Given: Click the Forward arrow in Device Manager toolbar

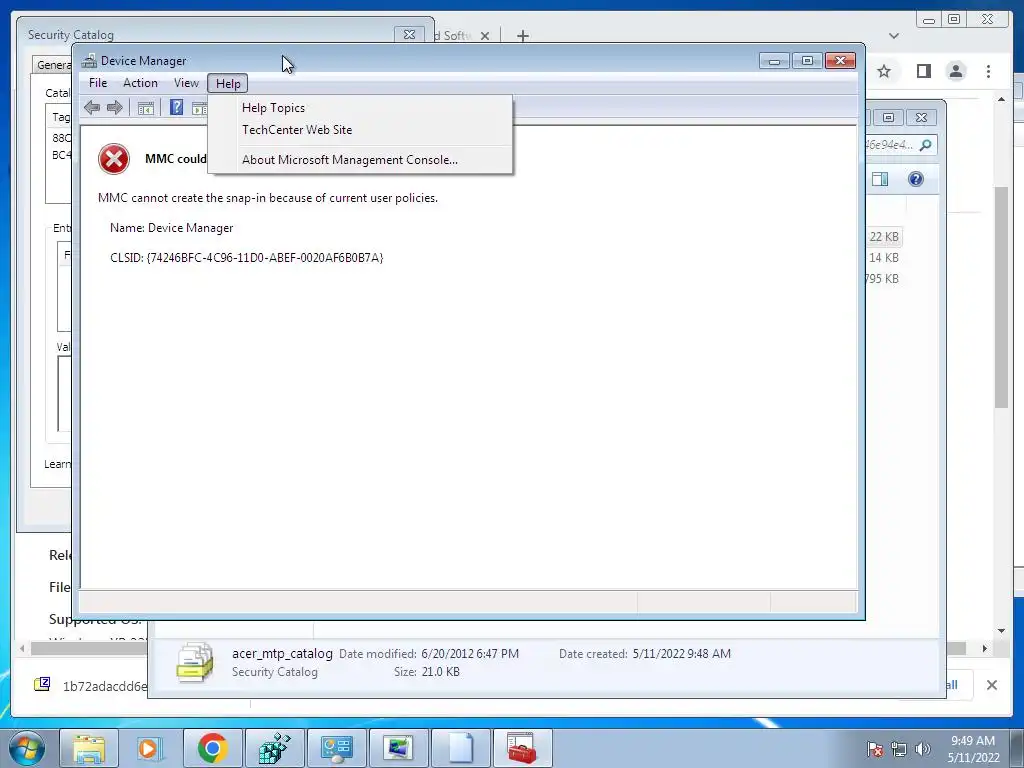Looking at the screenshot, I should pyautogui.click(x=115, y=108).
